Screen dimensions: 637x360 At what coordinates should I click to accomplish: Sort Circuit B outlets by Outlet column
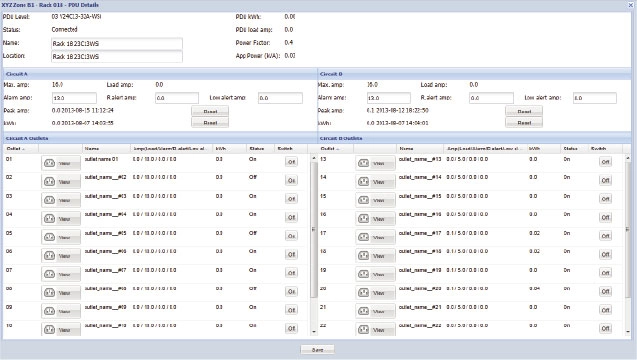(336, 149)
